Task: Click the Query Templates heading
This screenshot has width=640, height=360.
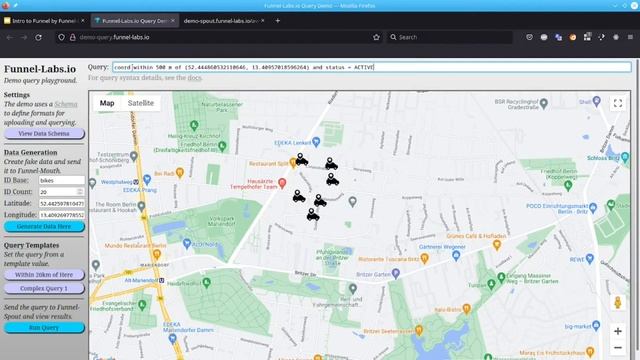Action: coord(31,245)
